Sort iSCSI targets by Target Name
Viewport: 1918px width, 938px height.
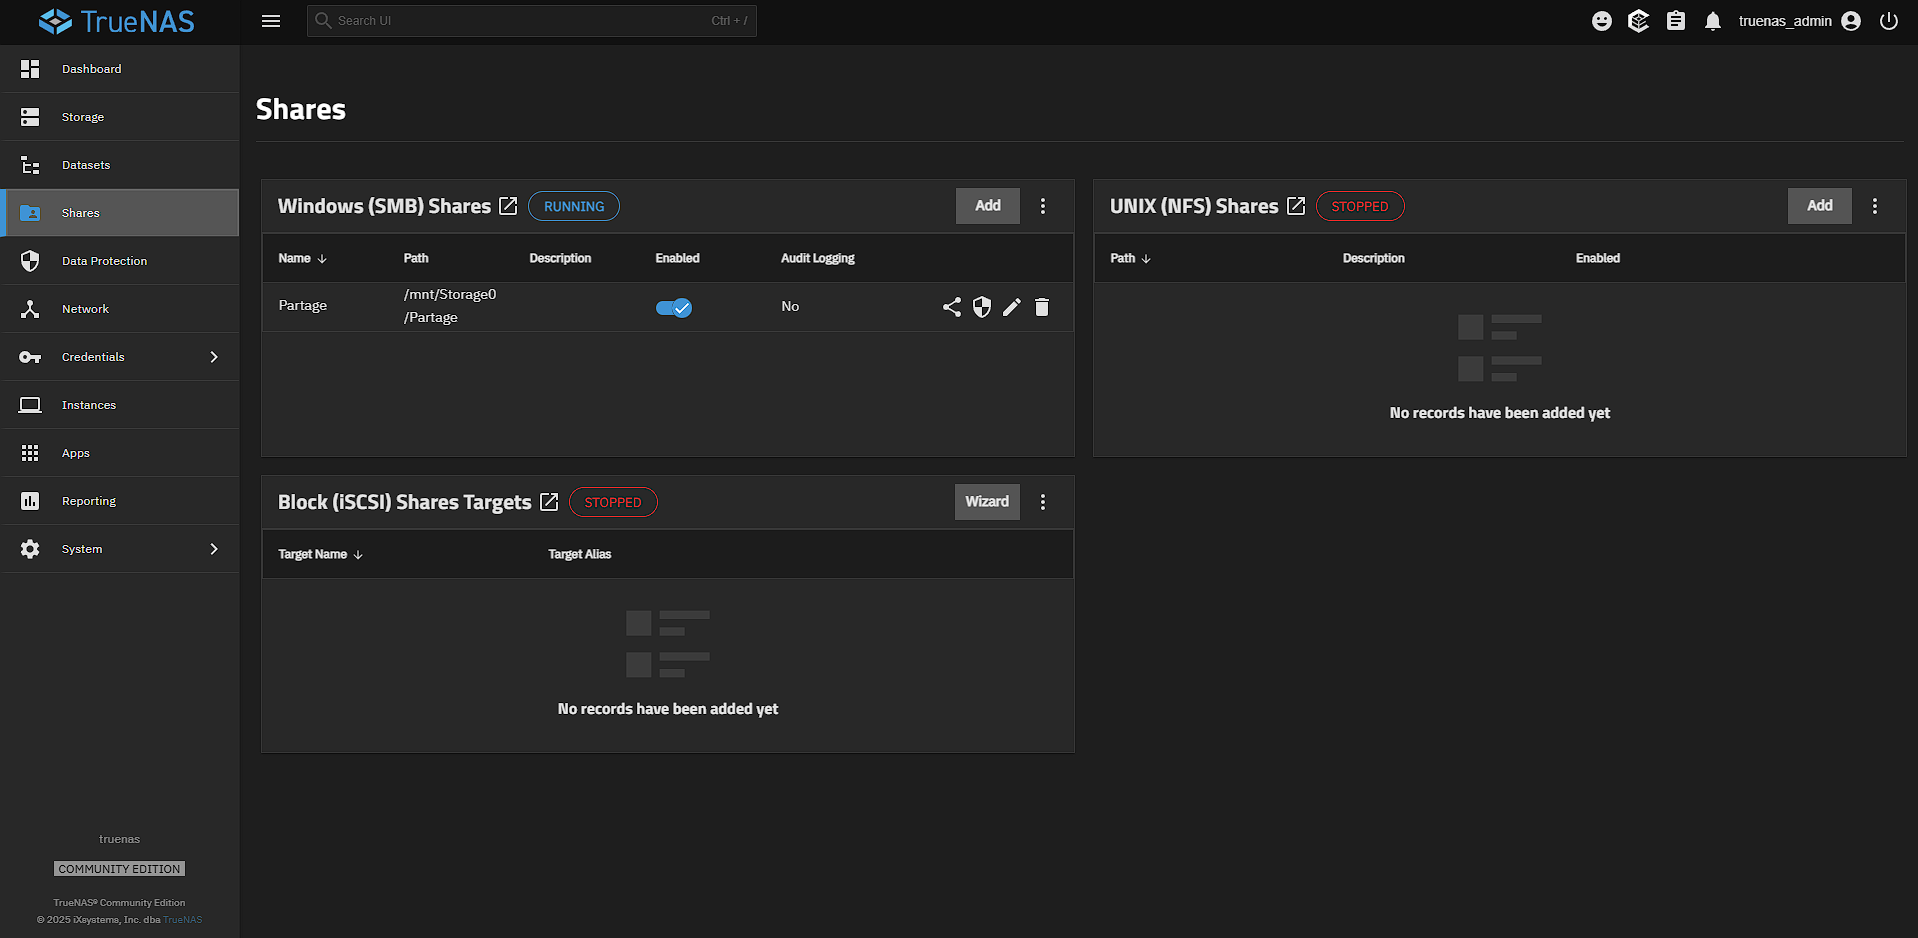click(321, 554)
